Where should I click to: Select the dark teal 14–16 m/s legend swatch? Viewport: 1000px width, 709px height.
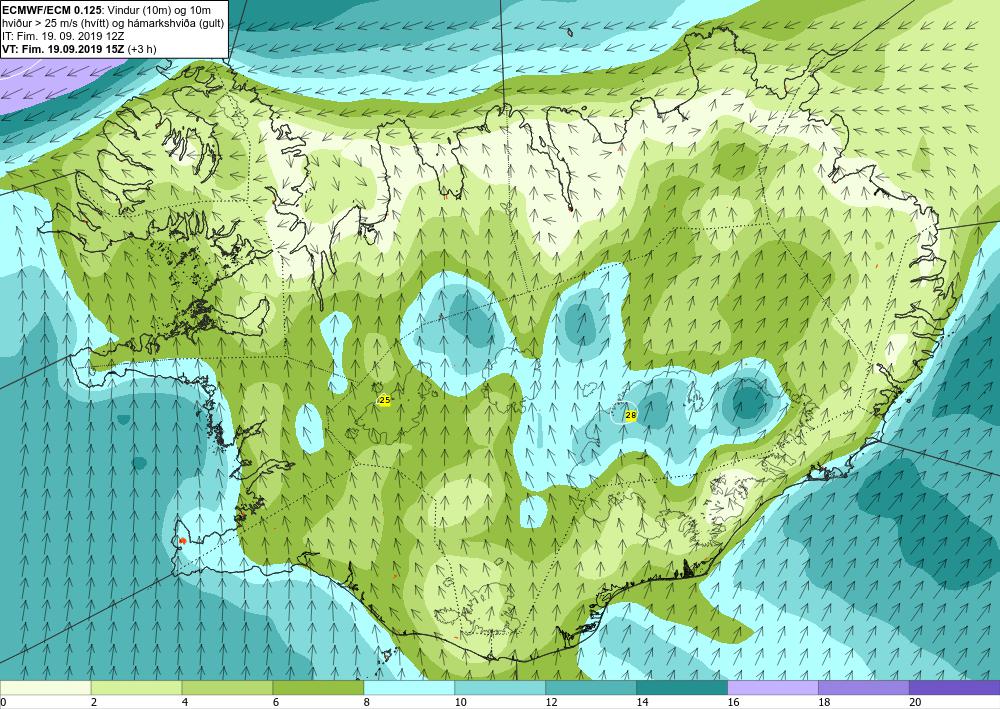point(682,687)
